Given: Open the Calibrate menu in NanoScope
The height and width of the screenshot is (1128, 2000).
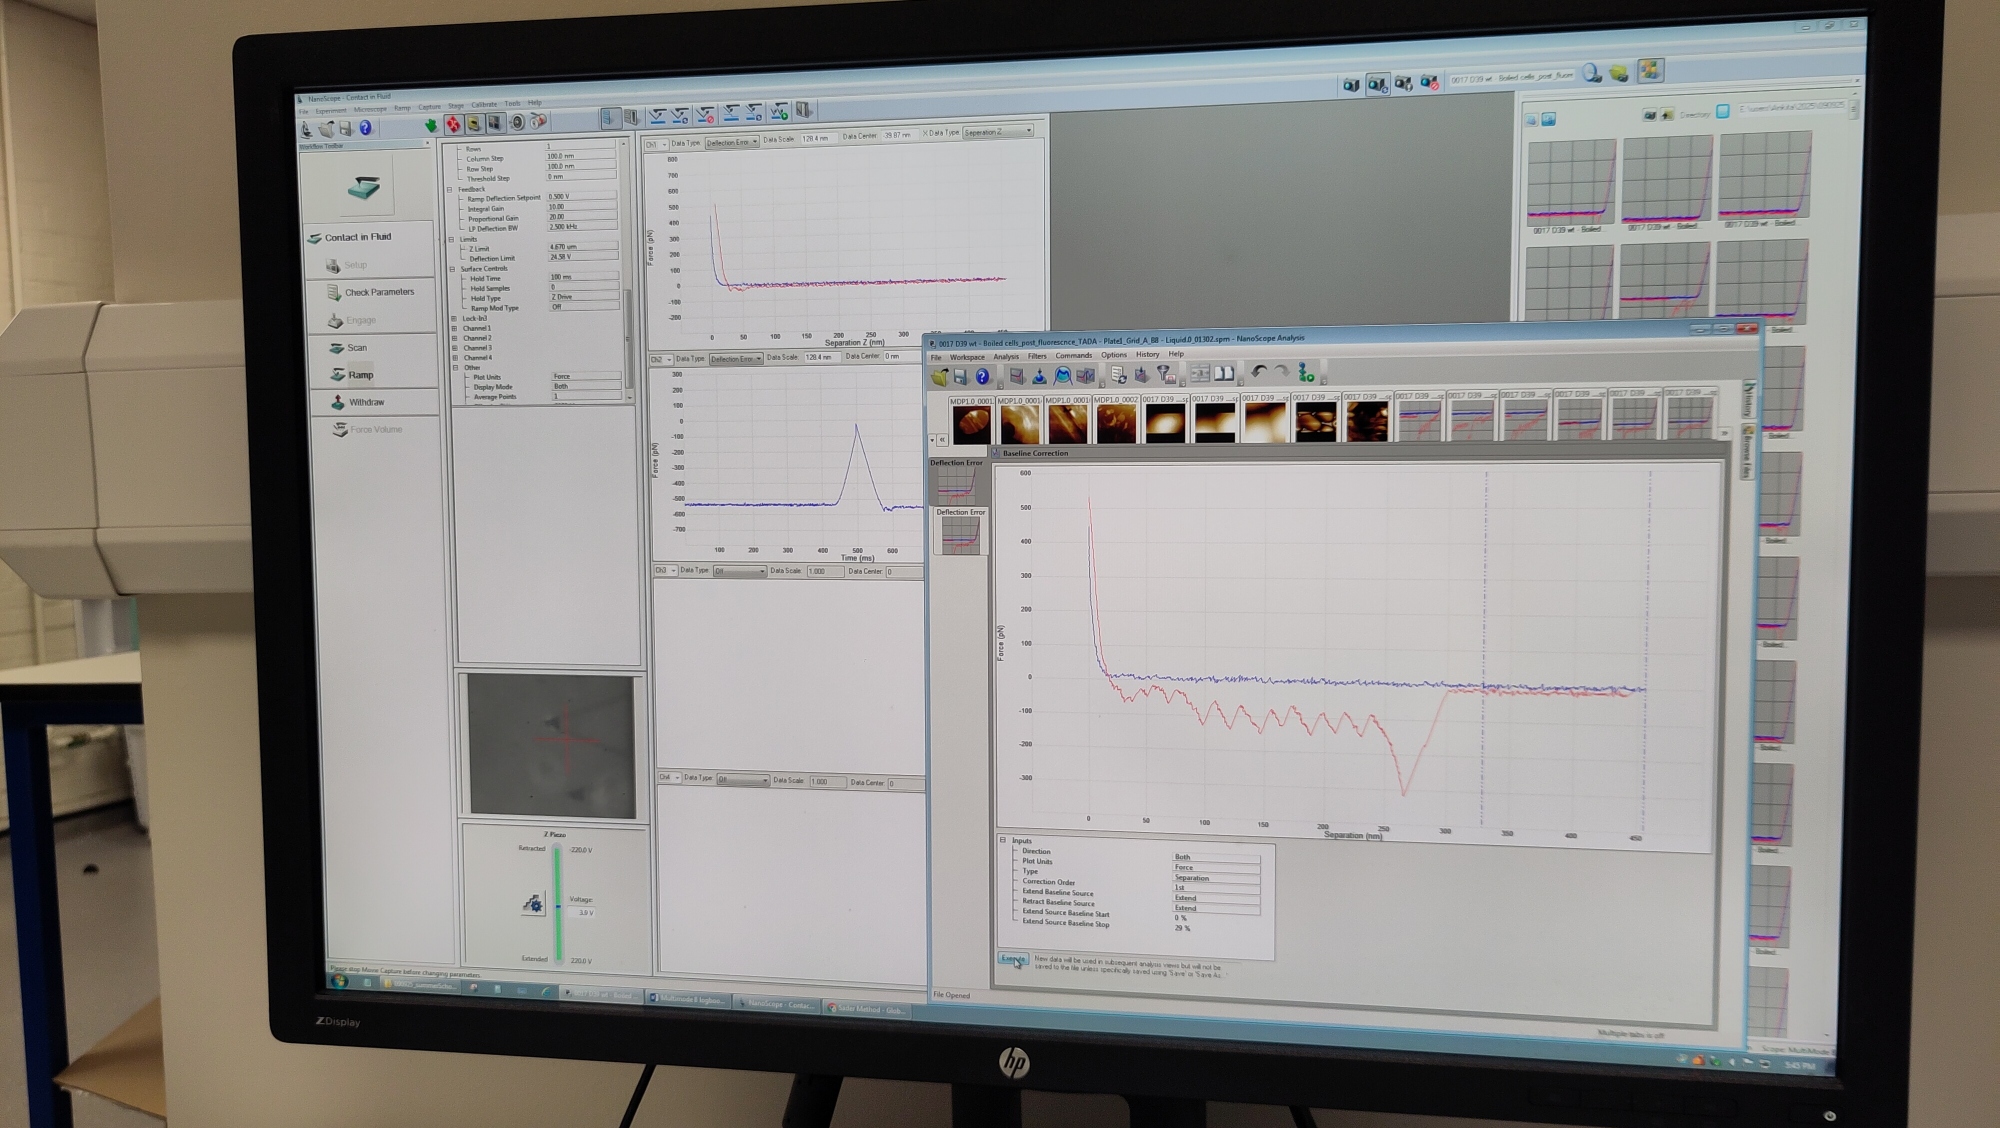Looking at the screenshot, I should [x=484, y=104].
